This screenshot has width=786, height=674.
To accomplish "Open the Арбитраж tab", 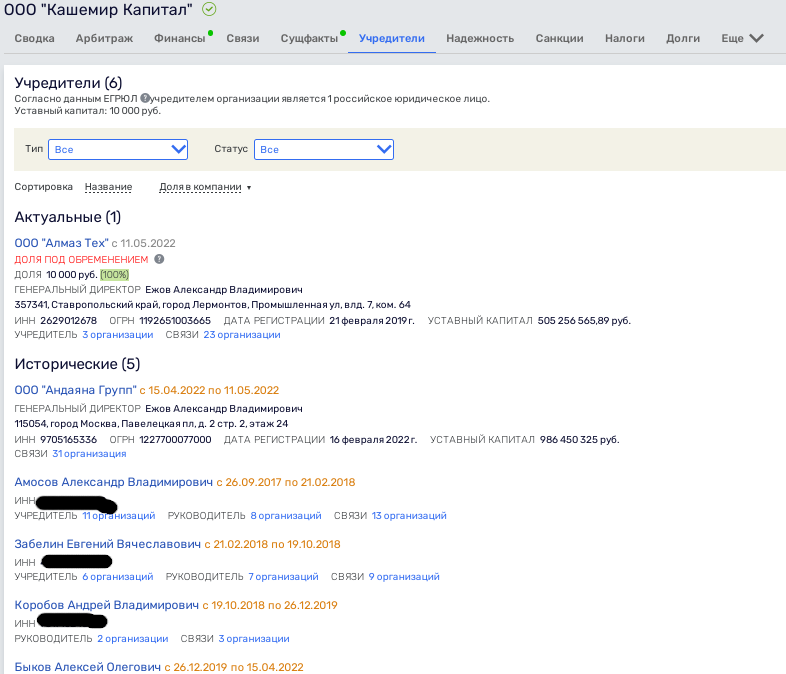I will tap(104, 38).
